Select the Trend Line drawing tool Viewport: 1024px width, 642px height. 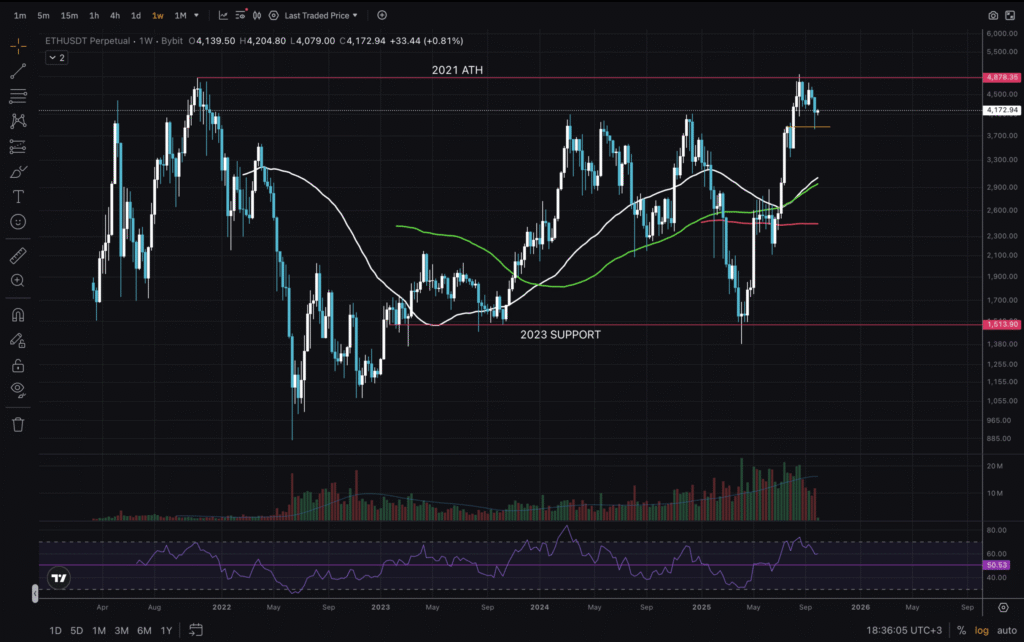click(18, 71)
